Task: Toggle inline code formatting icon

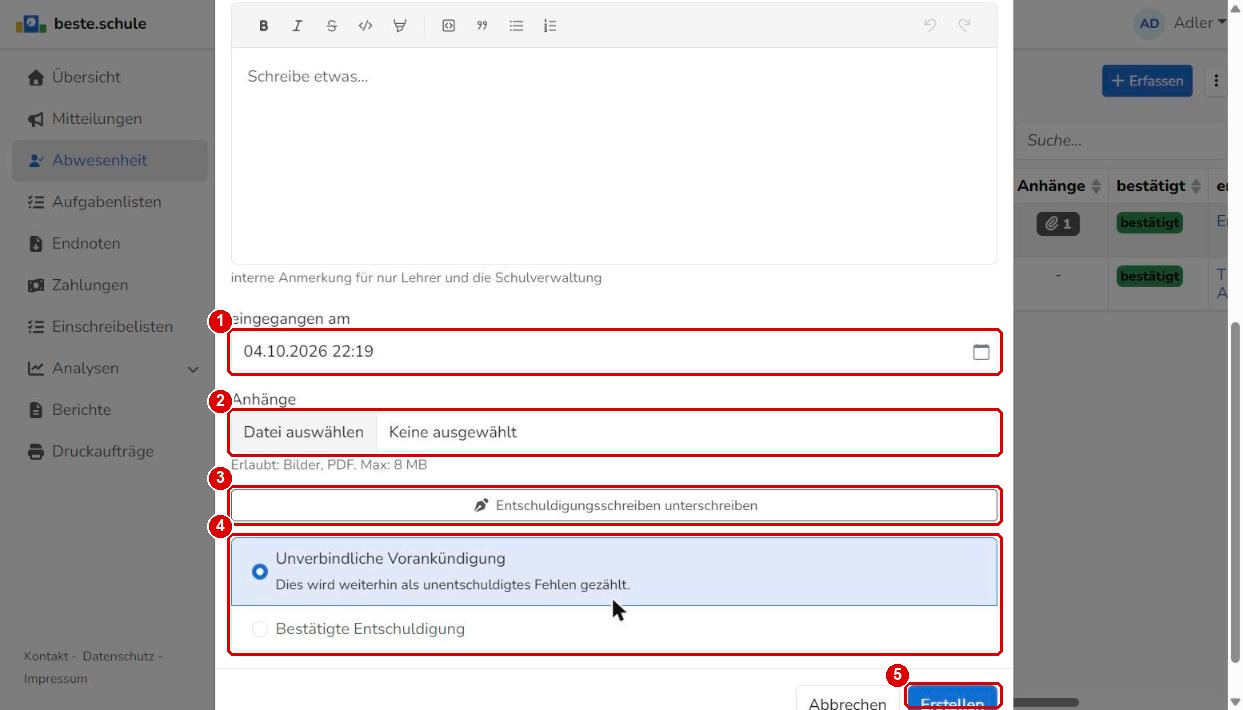Action: tap(365, 26)
